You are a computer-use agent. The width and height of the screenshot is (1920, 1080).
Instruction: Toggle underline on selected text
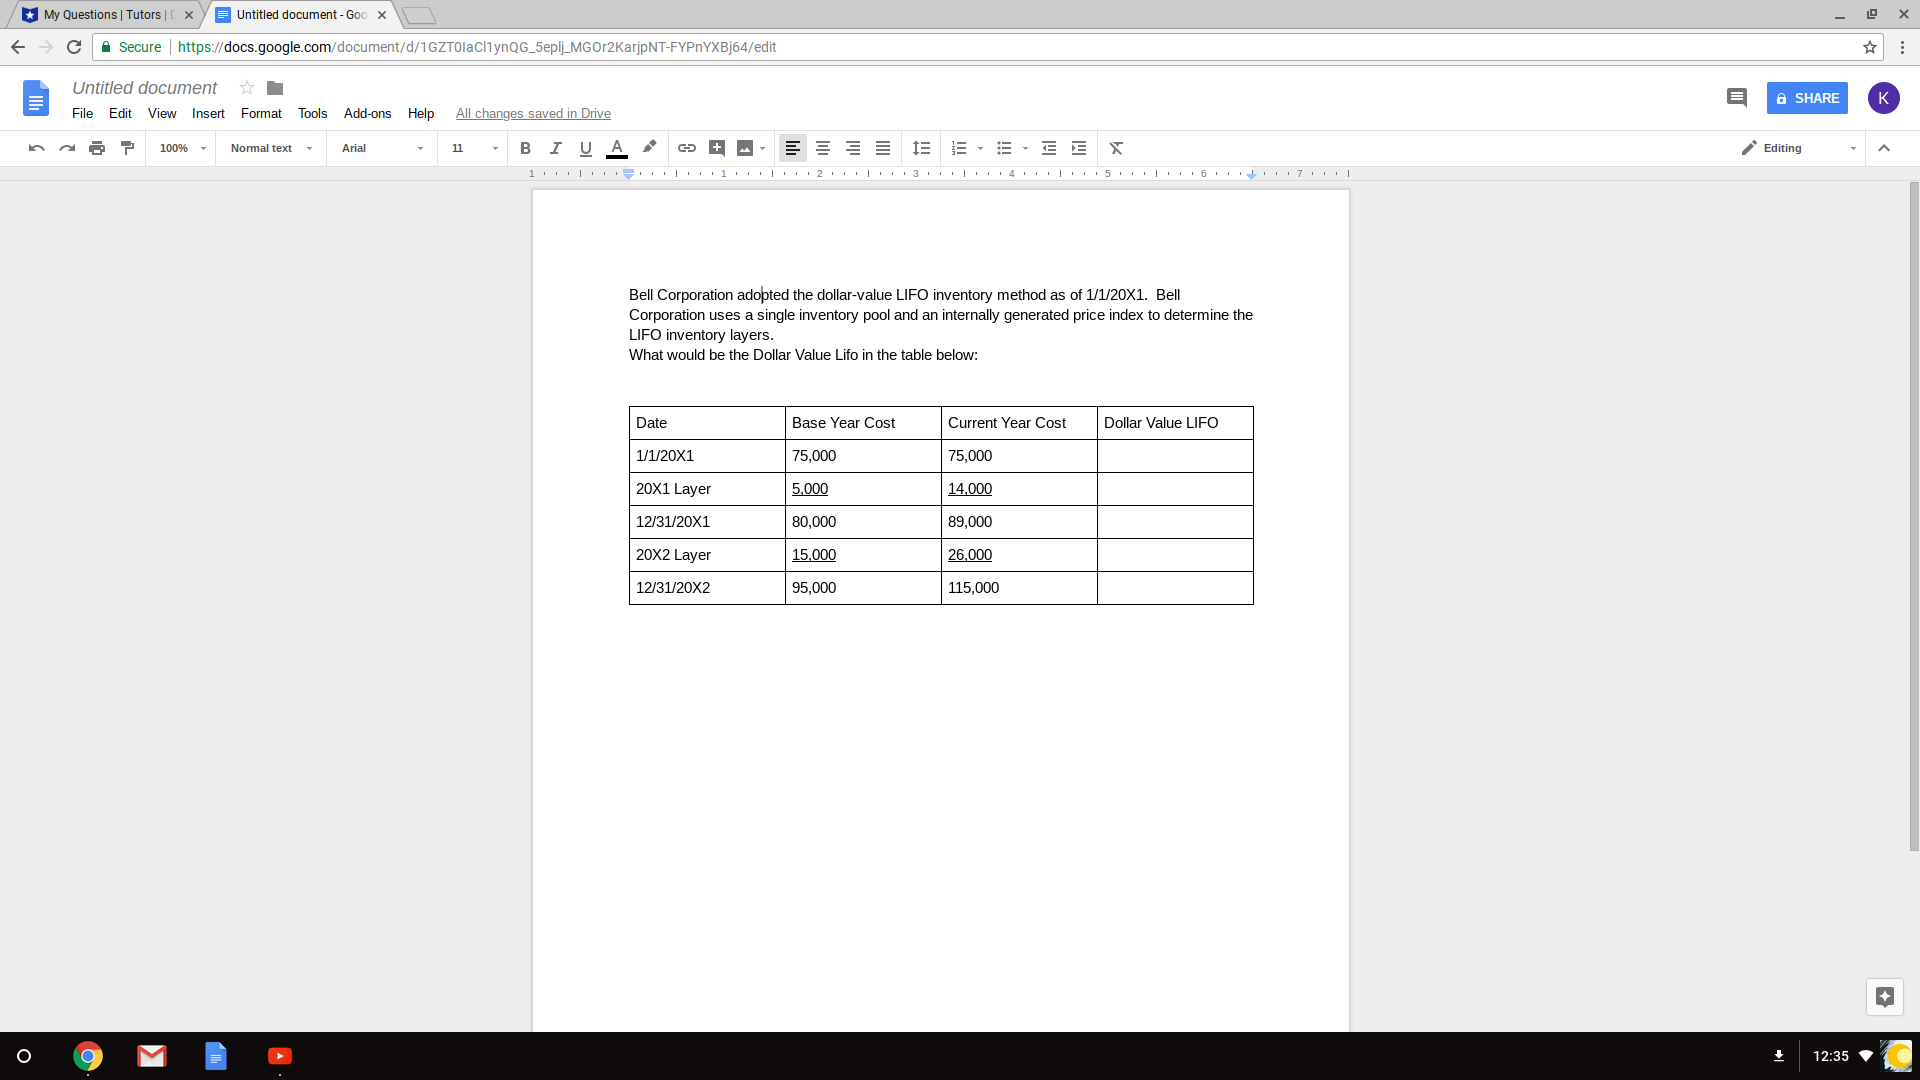pos(586,148)
